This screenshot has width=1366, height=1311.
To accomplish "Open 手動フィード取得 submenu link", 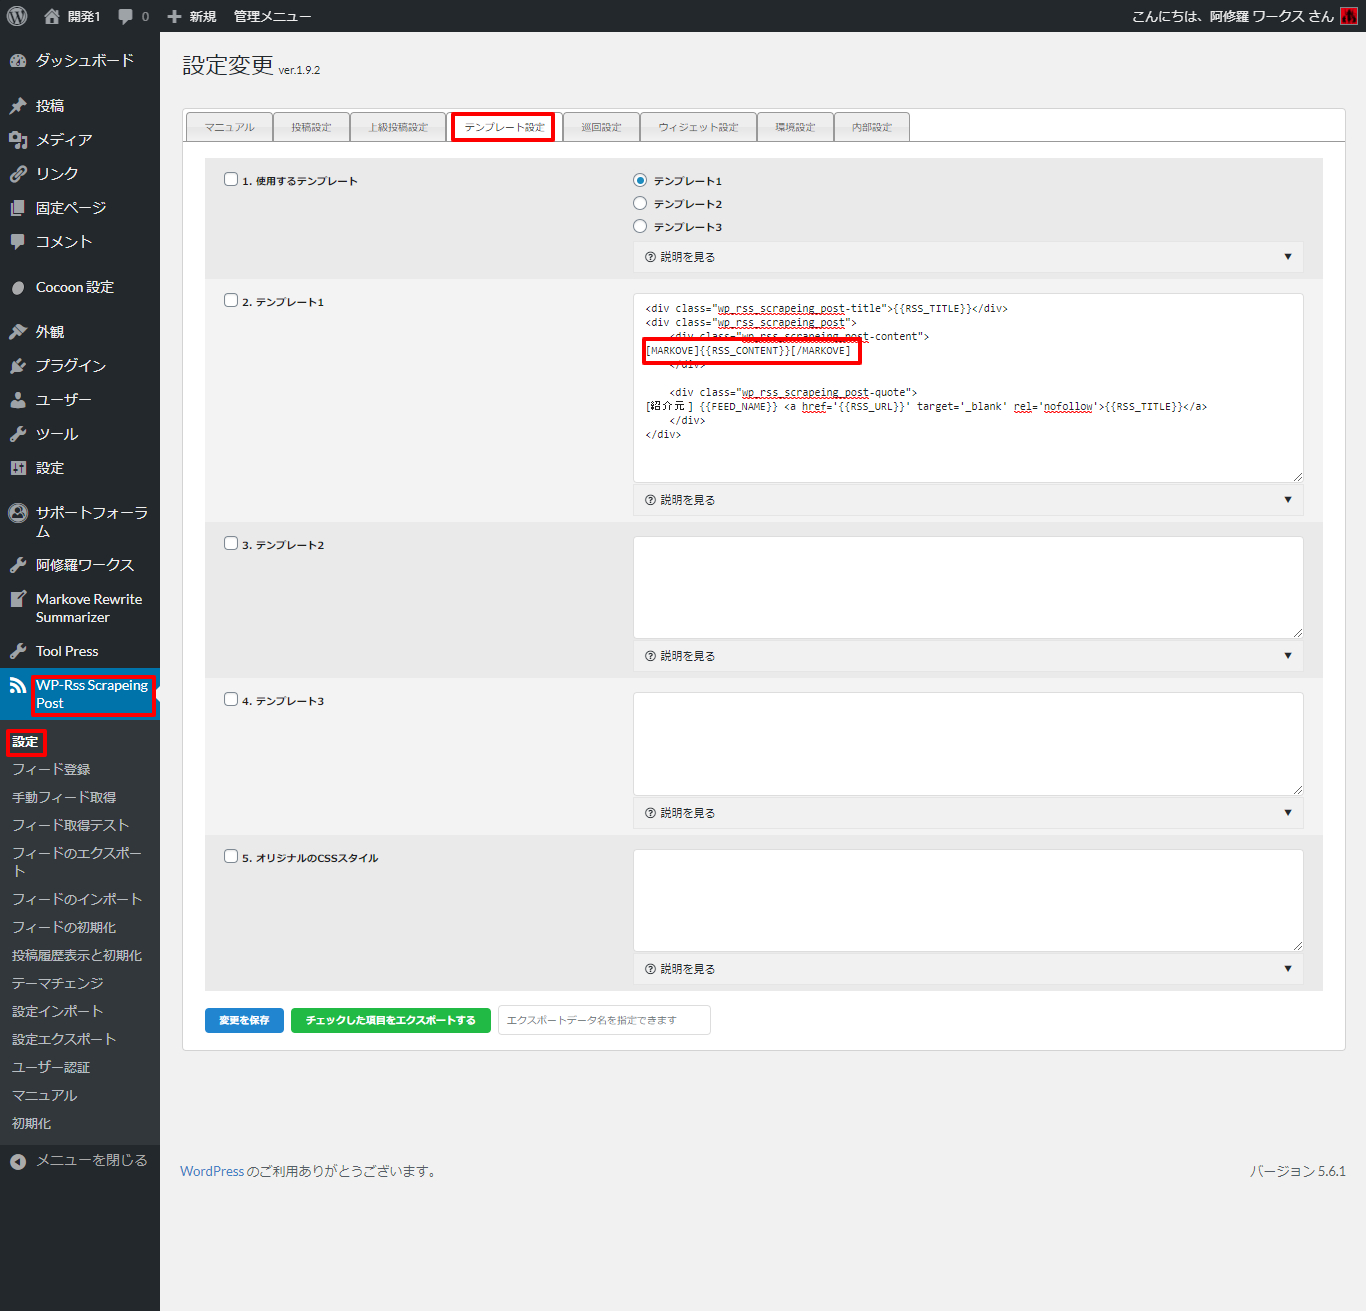I will [64, 797].
